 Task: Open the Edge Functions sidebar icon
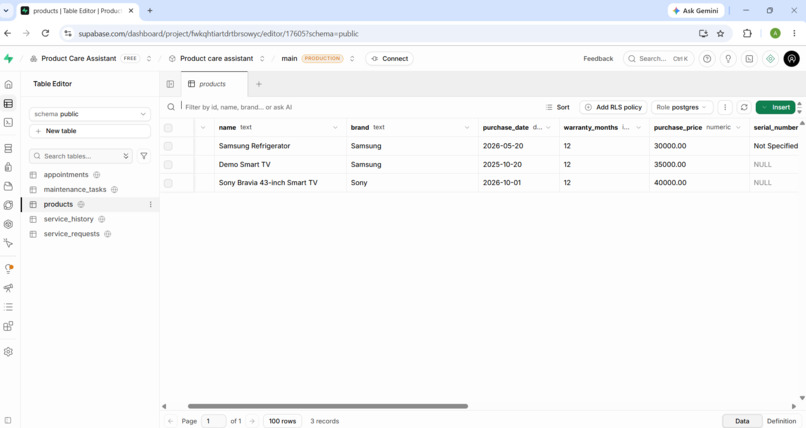pyautogui.click(x=8, y=205)
